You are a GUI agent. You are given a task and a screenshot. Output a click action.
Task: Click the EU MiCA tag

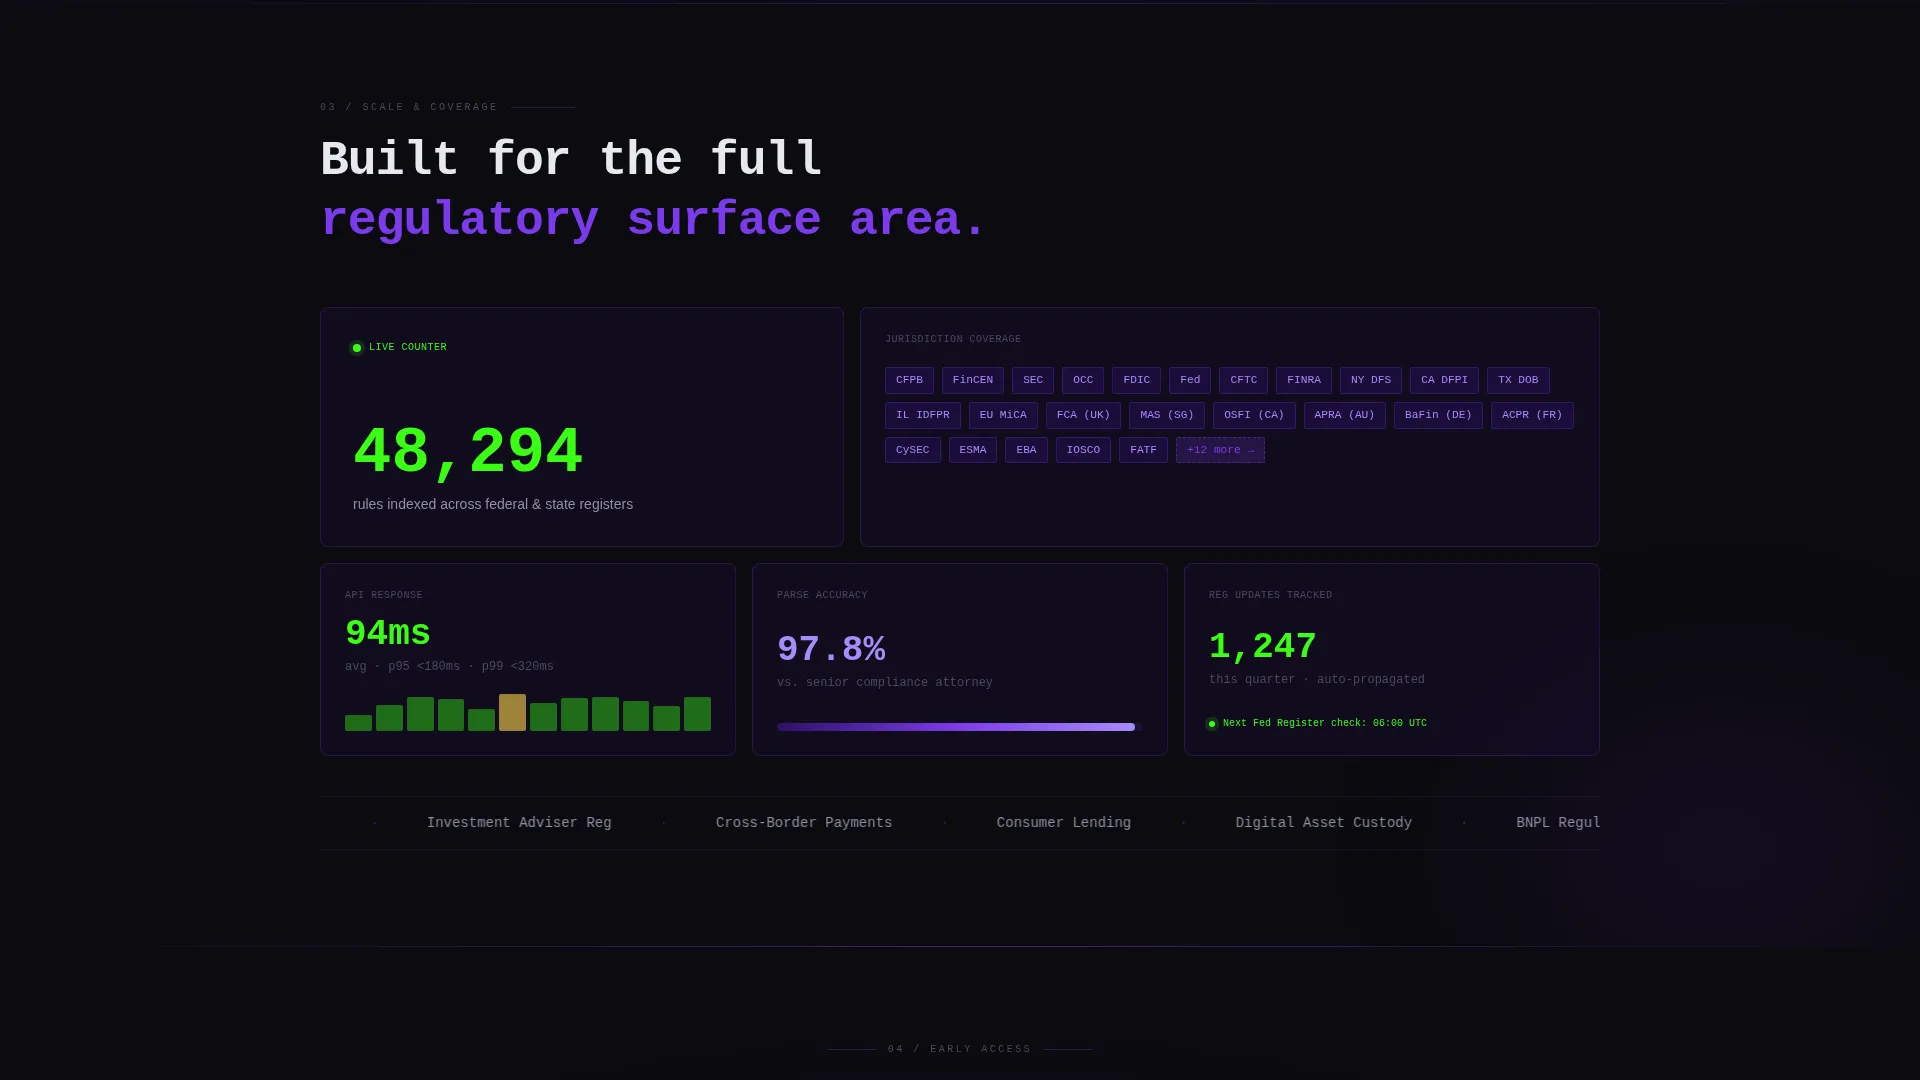1003,415
